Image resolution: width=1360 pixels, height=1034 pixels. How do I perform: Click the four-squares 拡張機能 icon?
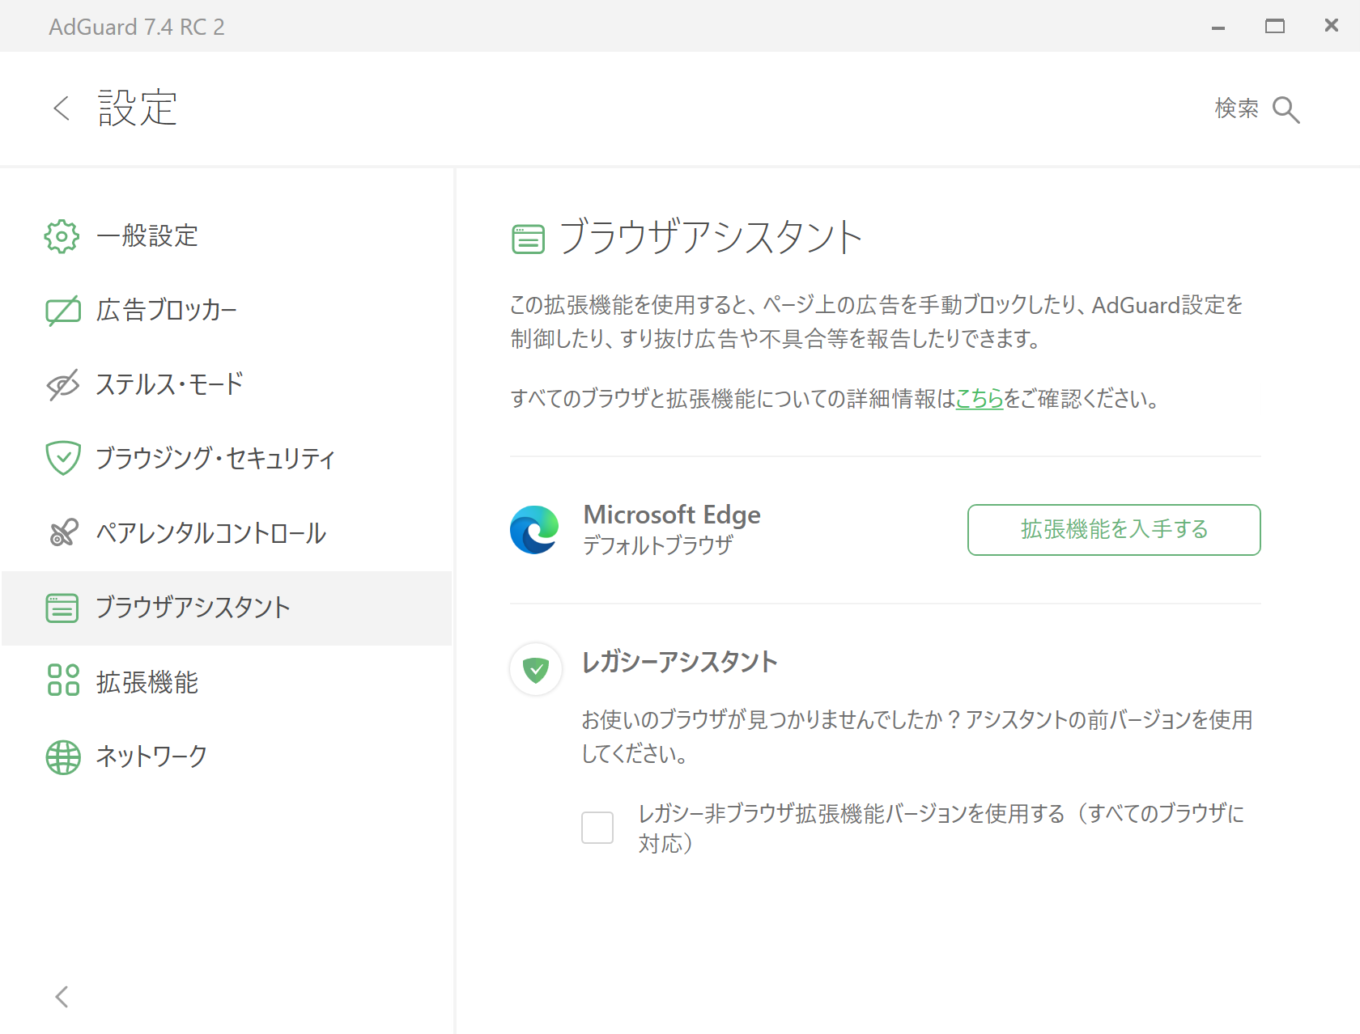[x=62, y=681]
